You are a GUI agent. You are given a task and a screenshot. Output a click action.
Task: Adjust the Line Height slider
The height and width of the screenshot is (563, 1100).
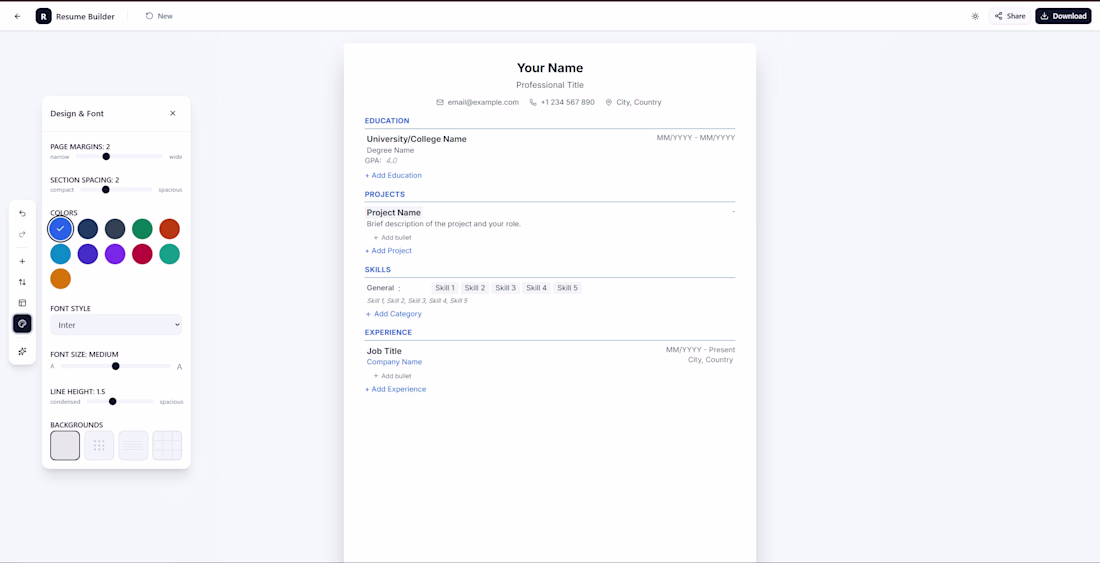pos(119,402)
